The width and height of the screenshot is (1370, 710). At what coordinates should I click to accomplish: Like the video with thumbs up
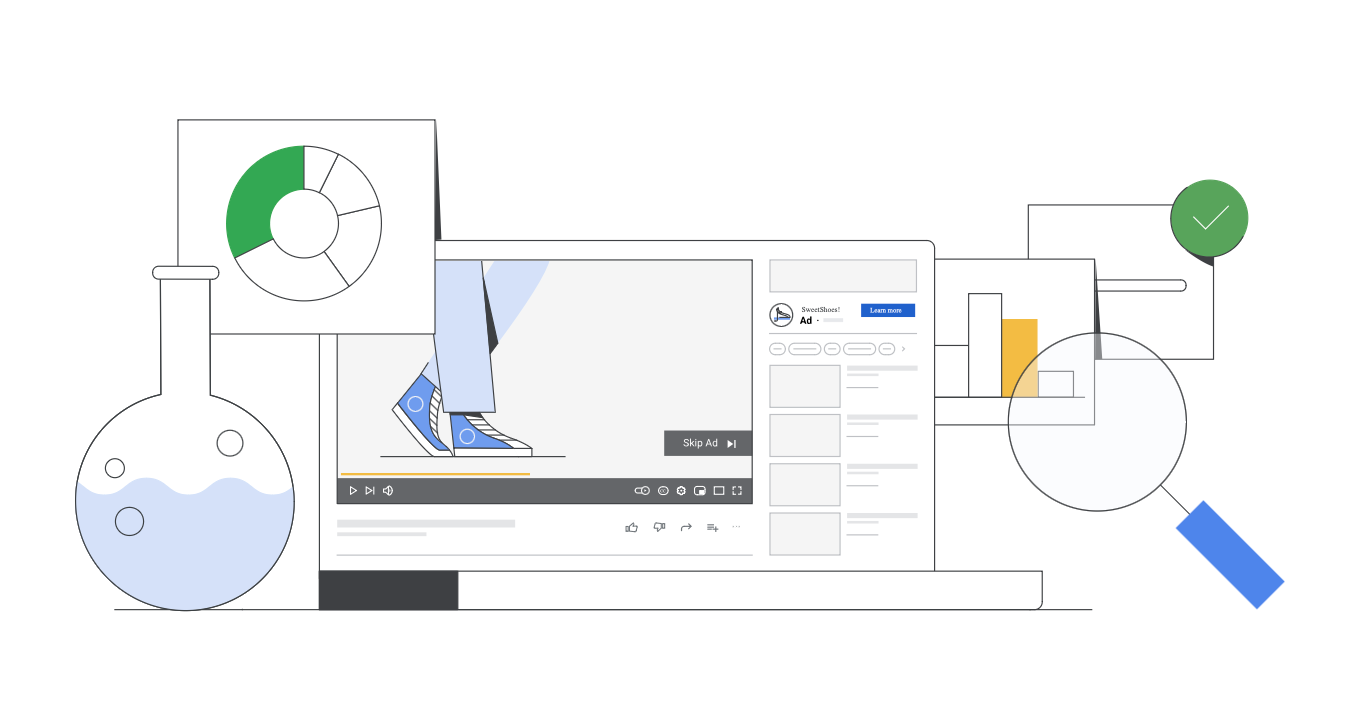coord(631,527)
